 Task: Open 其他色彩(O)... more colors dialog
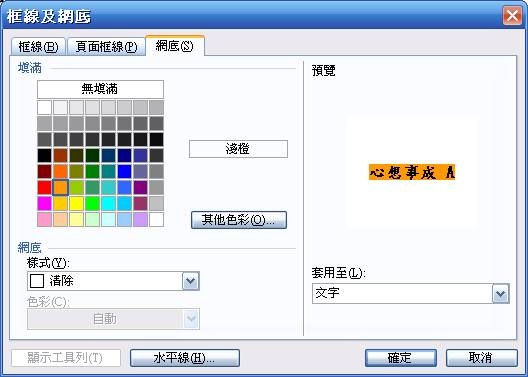click(239, 220)
